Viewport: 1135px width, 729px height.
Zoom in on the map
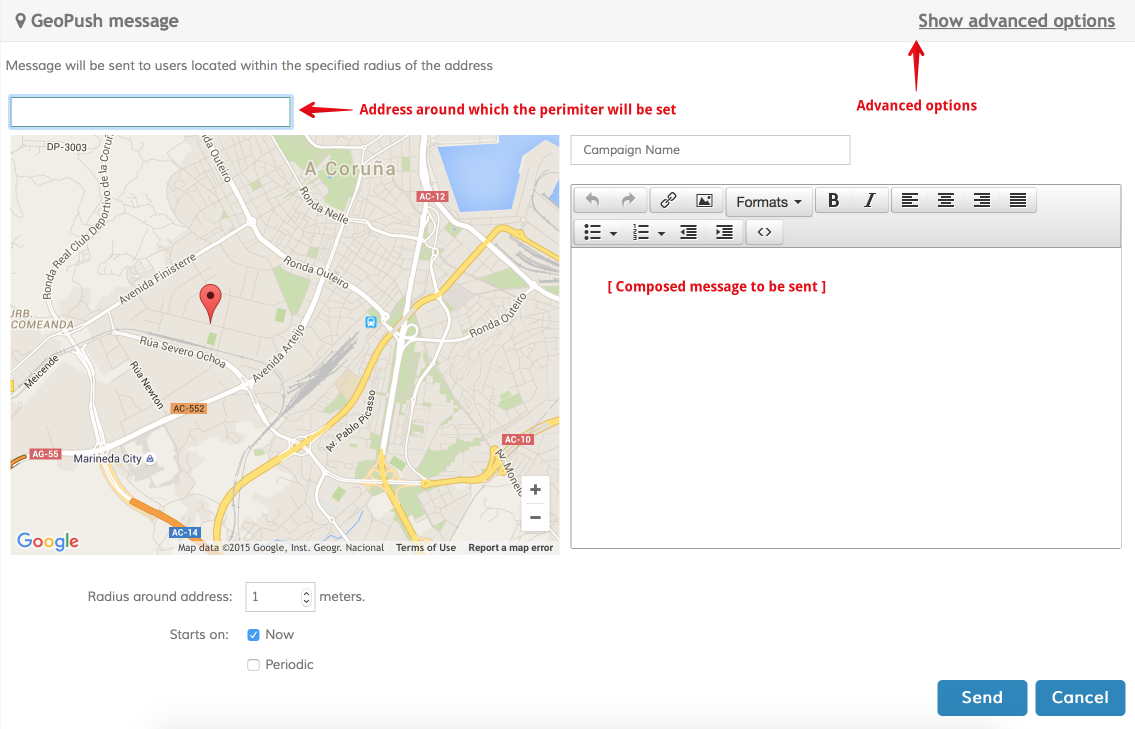click(x=535, y=490)
